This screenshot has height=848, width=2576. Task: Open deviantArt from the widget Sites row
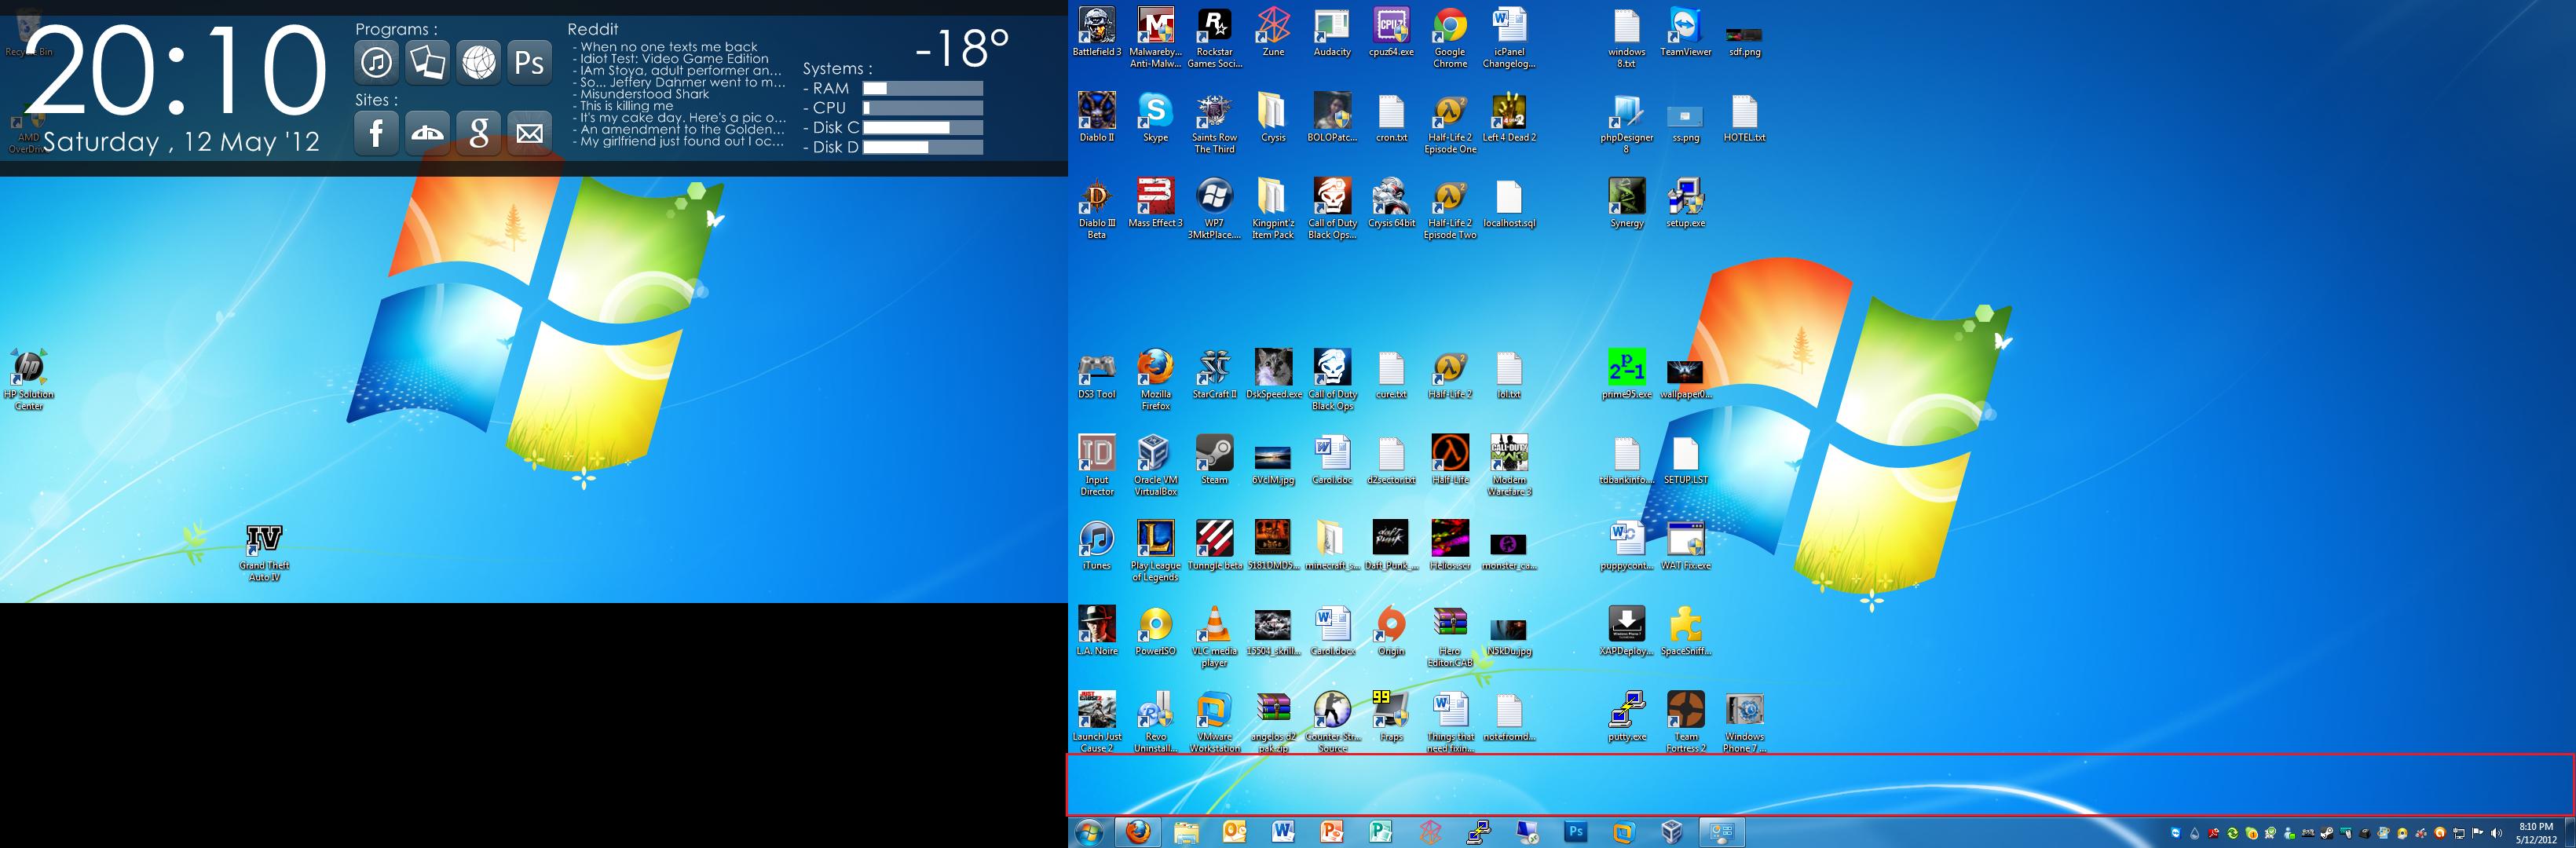pos(427,132)
